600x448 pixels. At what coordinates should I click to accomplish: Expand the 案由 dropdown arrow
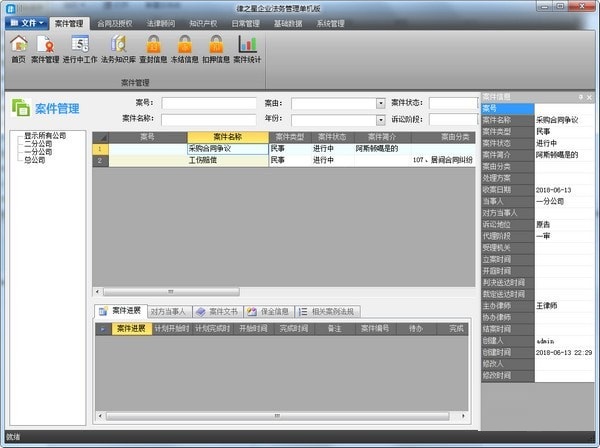[x=380, y=103]
